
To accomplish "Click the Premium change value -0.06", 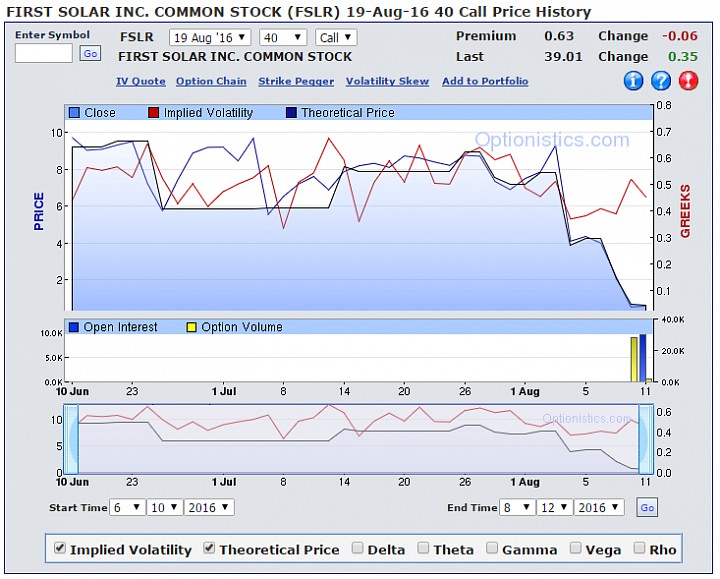I will tap(680, 36).
